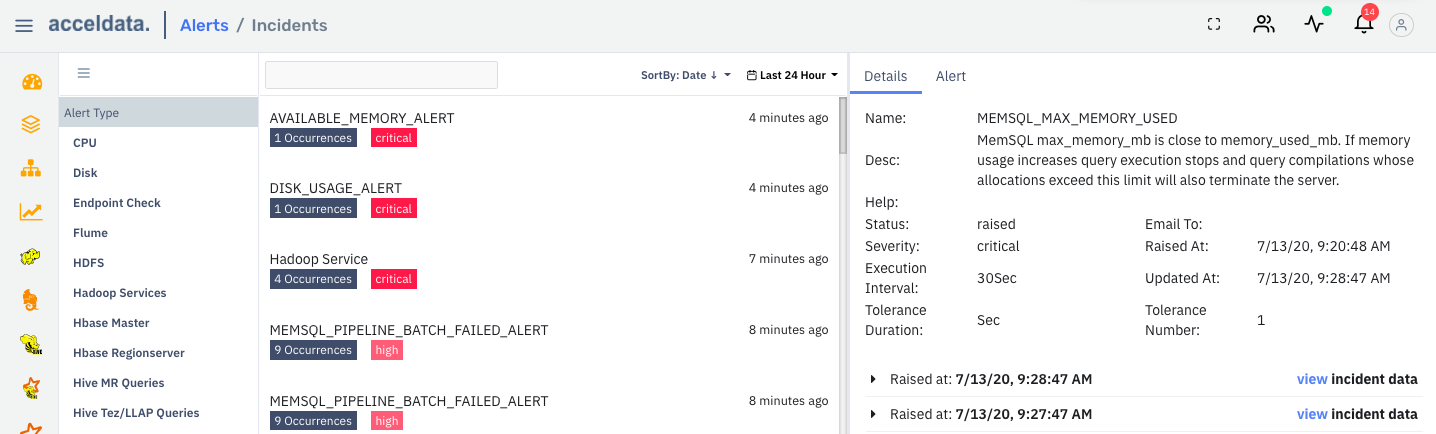Image resolution: width=1436 pixels, height=434 pixels.
Task: Expand incident raised at 9:27:47 AM
Action: pyautogui.click(x=873, y=414)
